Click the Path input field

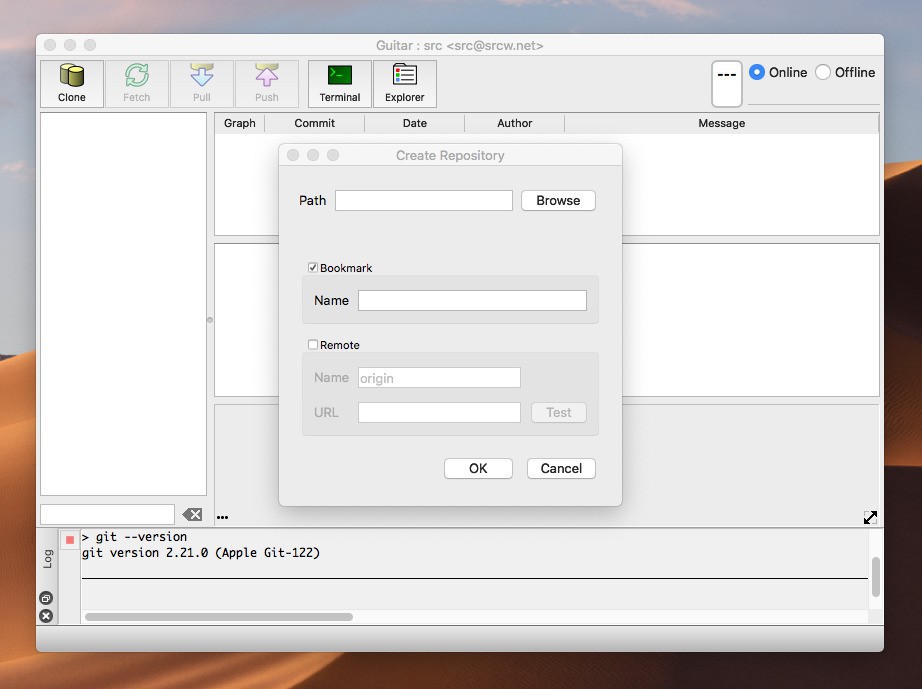pos(423,200)
